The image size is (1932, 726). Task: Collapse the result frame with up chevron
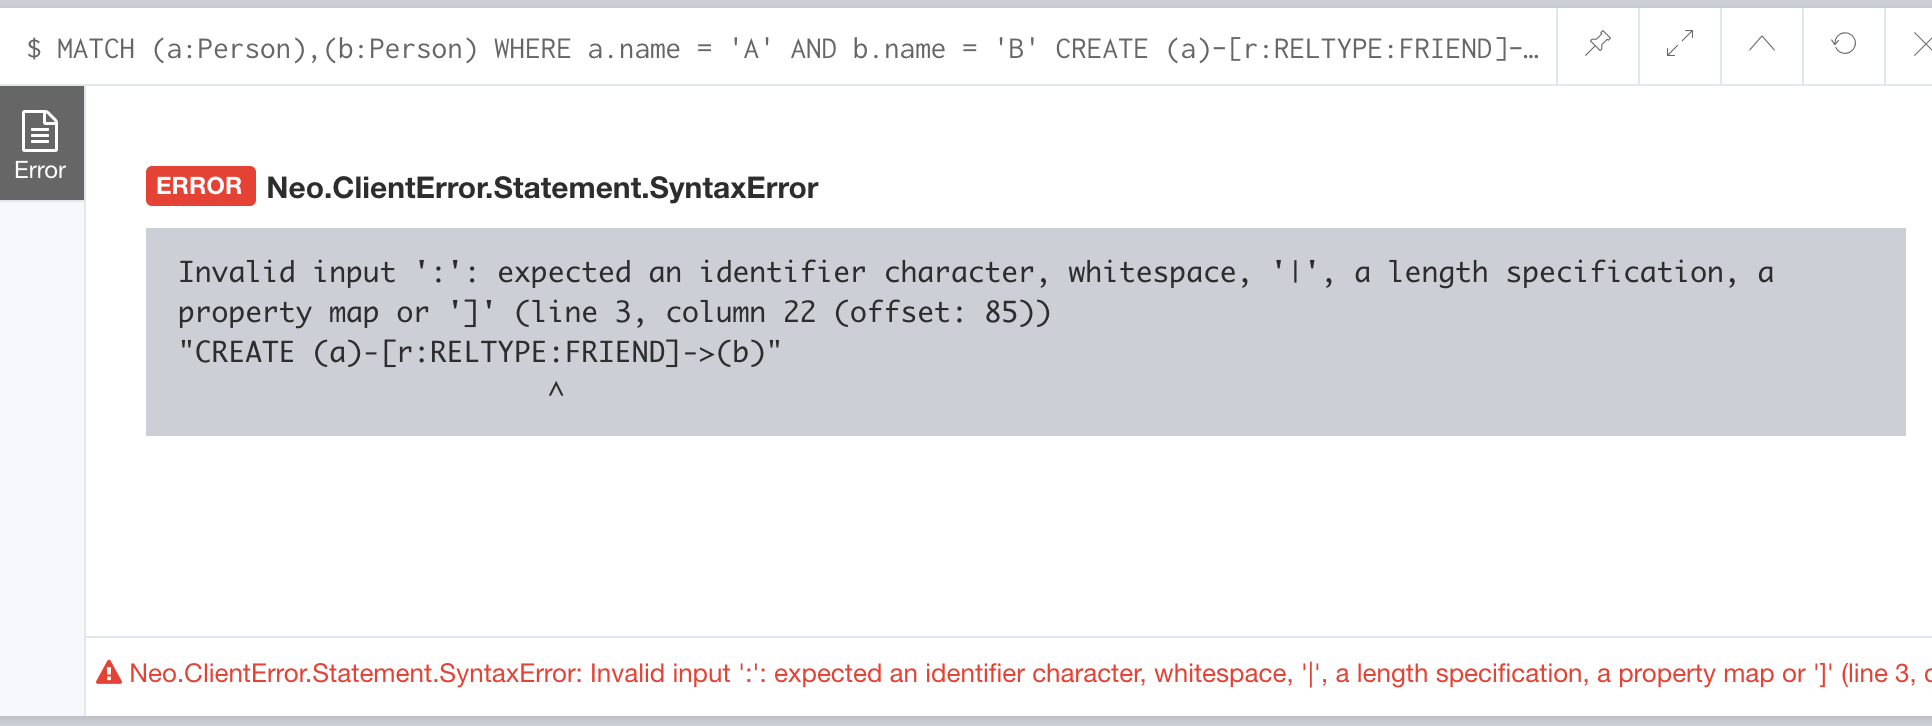1762,44
